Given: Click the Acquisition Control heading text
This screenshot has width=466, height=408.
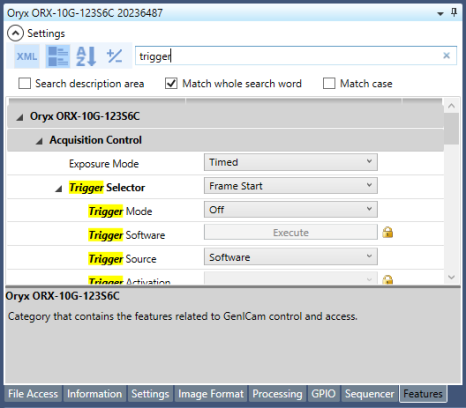Looking at the screenshot, I should click(x=96, y=140).
